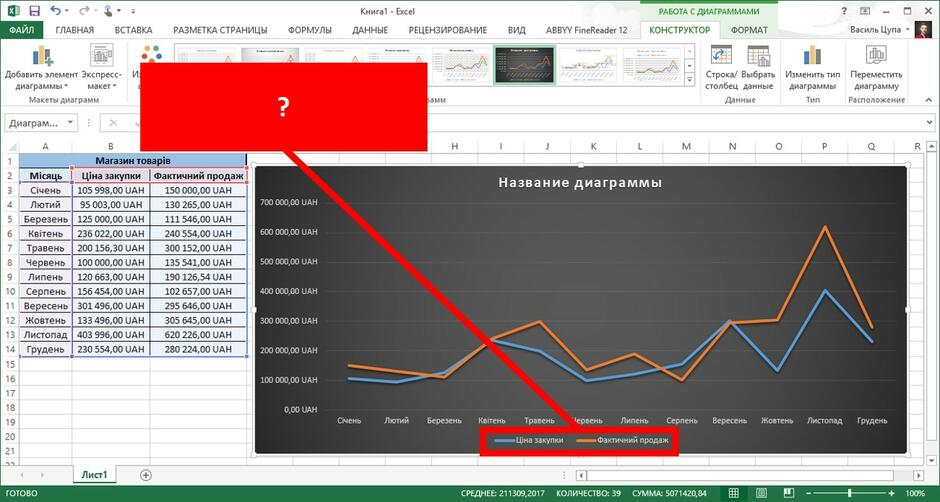Click the Лист1 sheet tab
The width and height of the screenshot is (940, 502).
94,474
